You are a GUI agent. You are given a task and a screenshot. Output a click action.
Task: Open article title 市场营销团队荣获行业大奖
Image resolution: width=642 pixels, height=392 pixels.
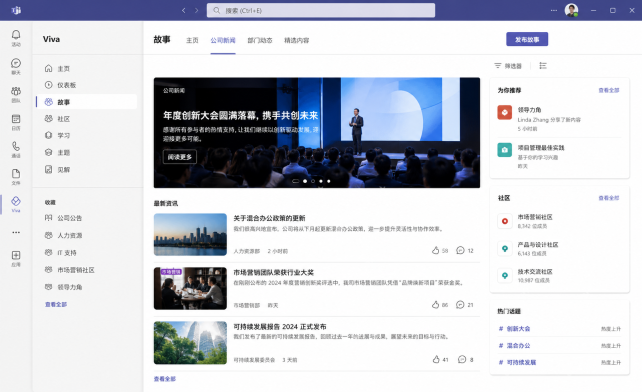point(274,272)
